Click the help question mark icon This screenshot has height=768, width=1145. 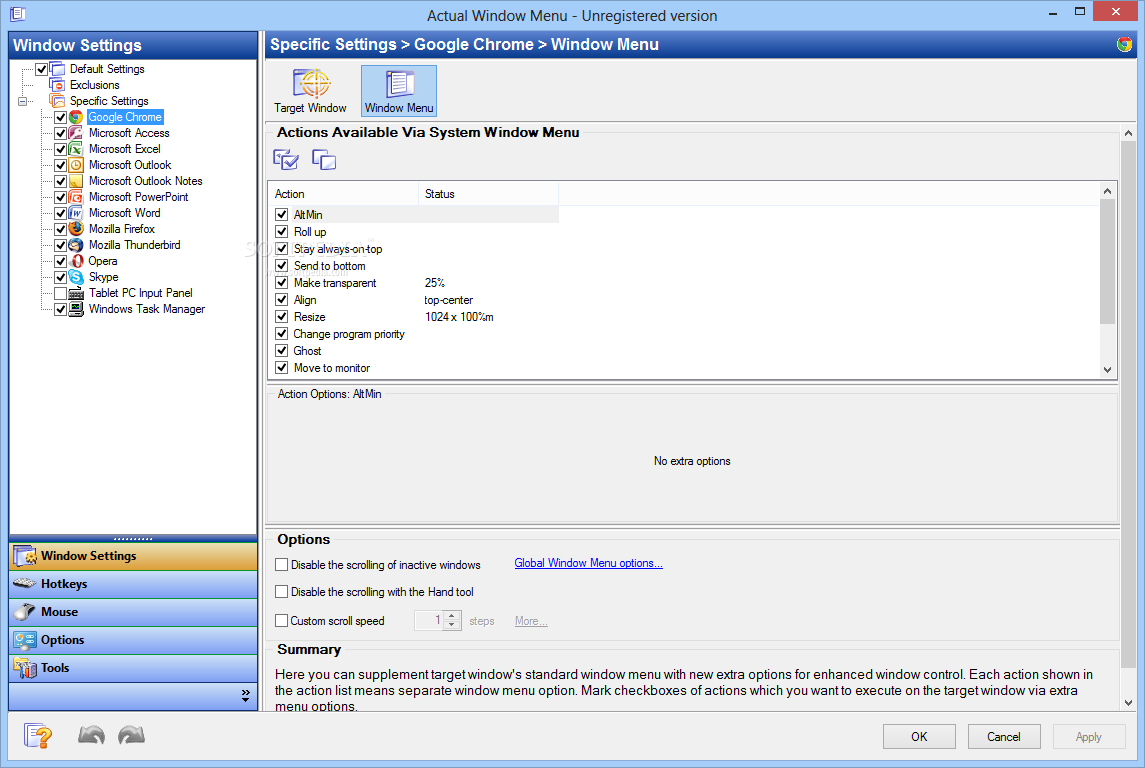(x=37, y=735)
